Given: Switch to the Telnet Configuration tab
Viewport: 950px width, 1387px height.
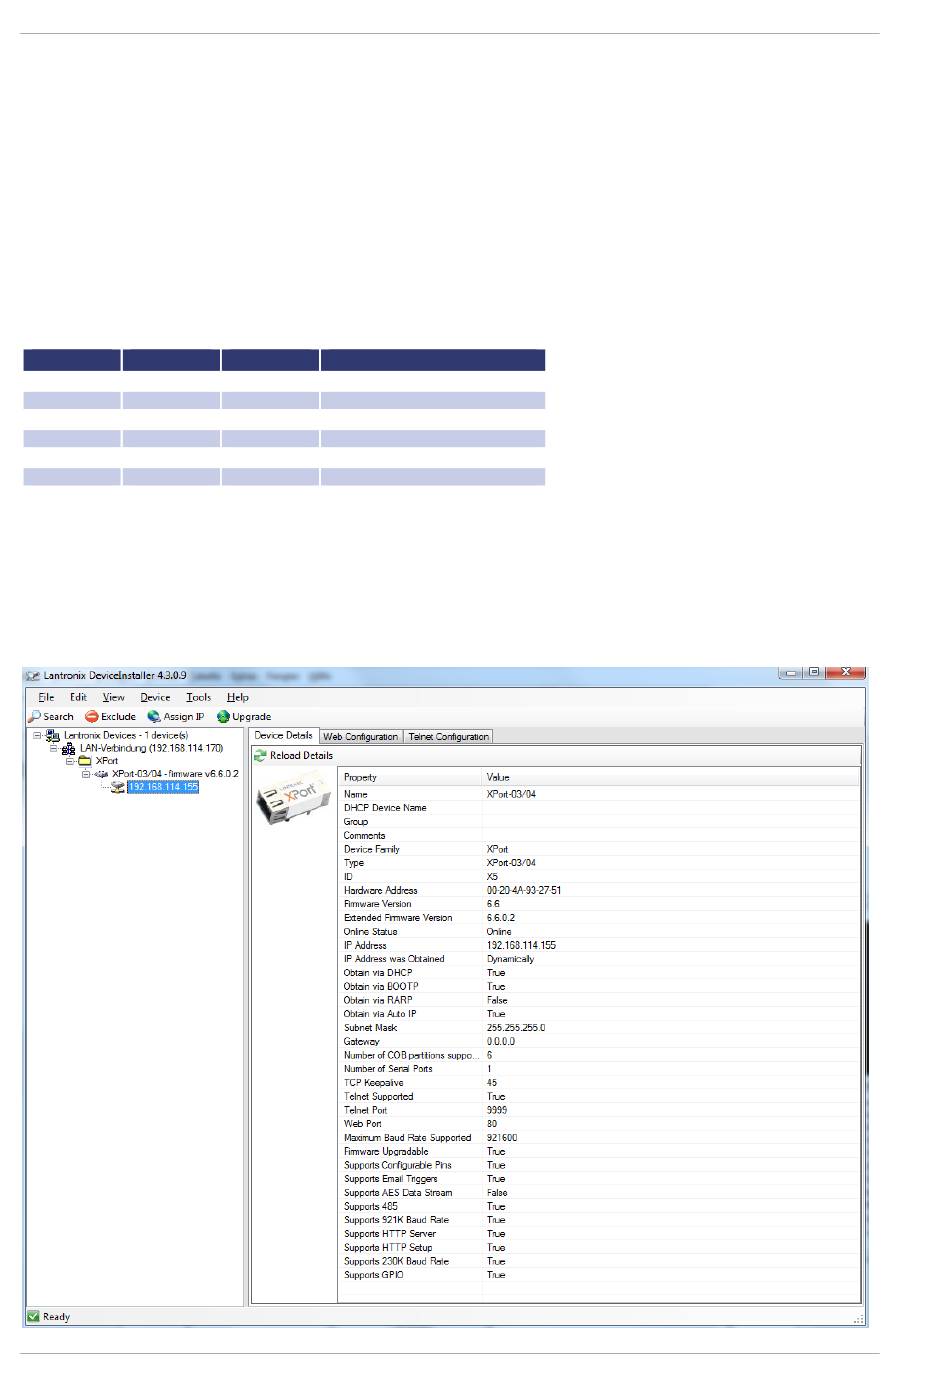Looking at the screenshot, I should point(448,737).
